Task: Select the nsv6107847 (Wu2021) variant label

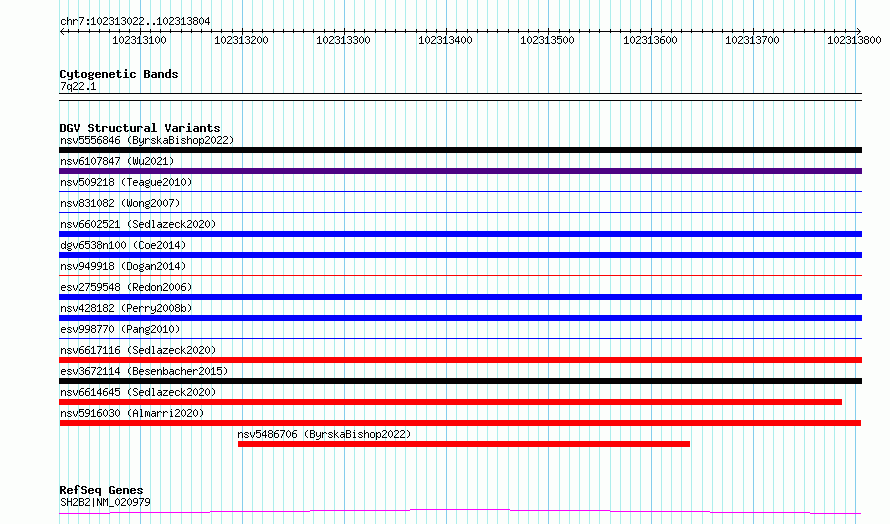Action: pyautogui.click(x=117, y=161)
